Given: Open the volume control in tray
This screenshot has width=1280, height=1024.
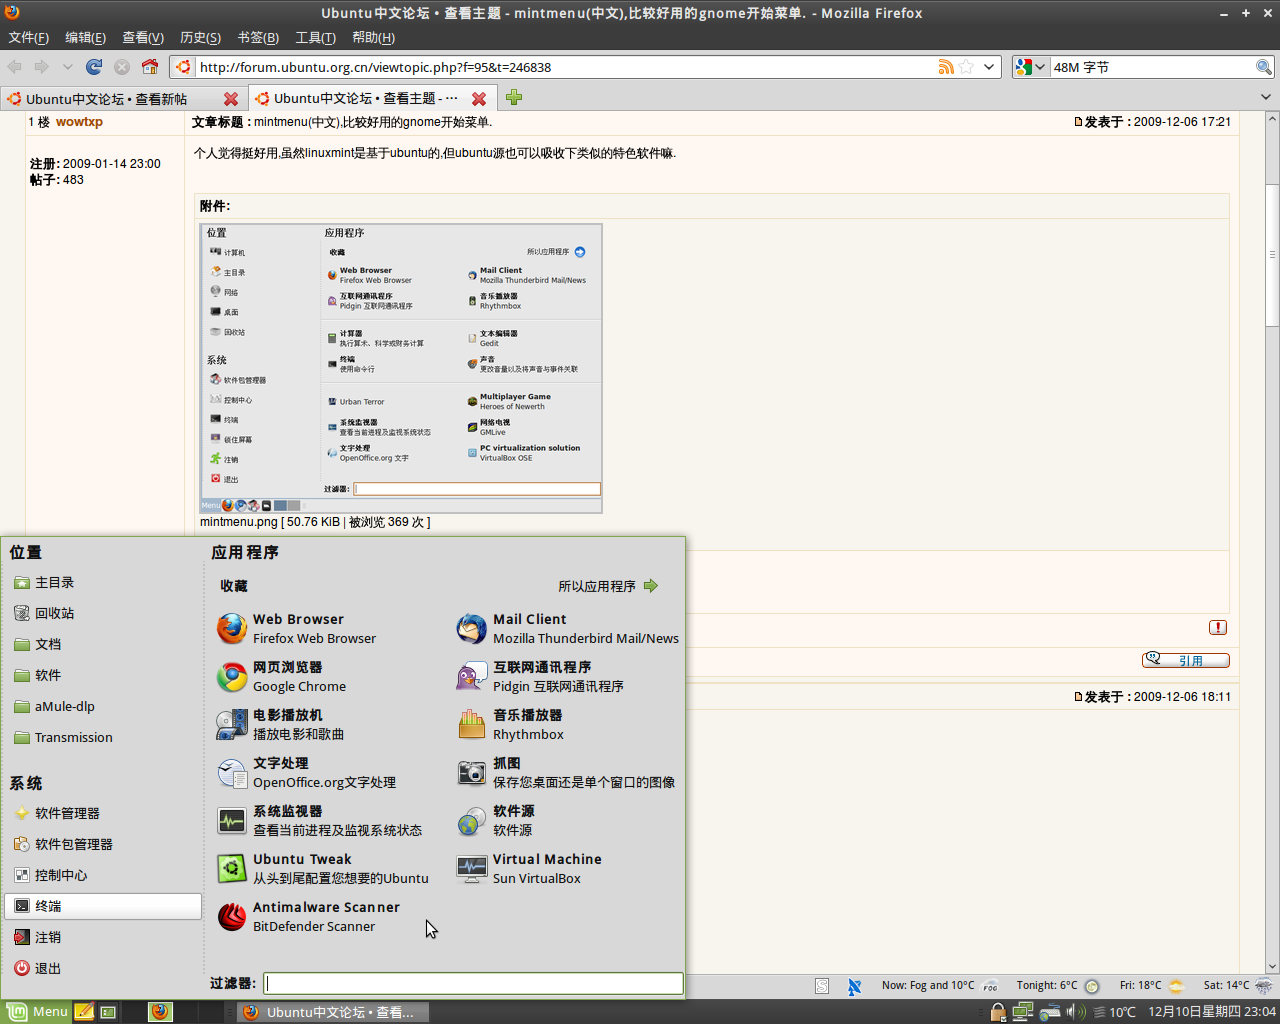Looking at the screenshot, I should [1075, 1012].
